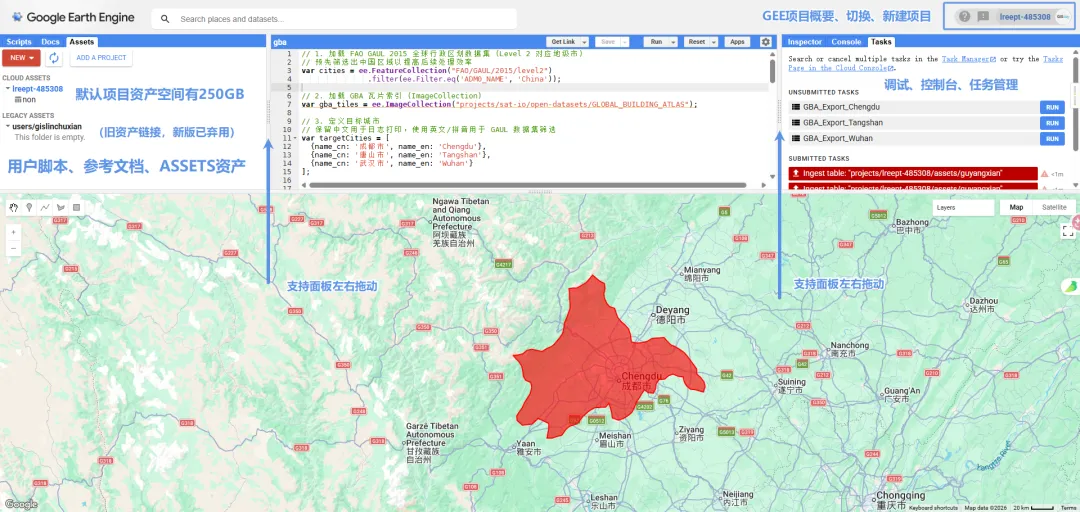Select the draw line tool
The height and width of the screenshot is (512, 1080).
coord(45,207)
